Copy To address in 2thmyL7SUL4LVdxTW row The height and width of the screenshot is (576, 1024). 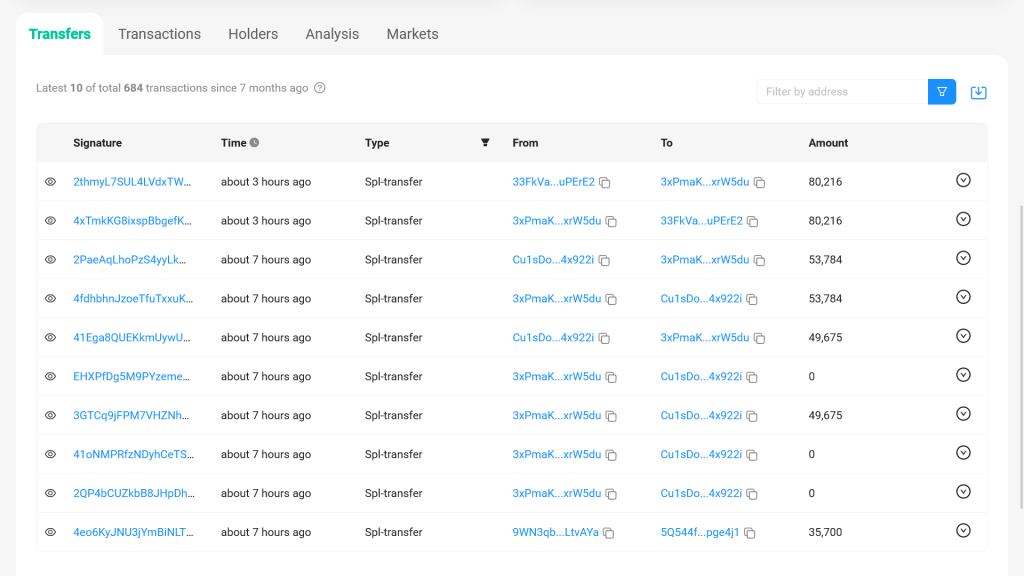point(759,182)
